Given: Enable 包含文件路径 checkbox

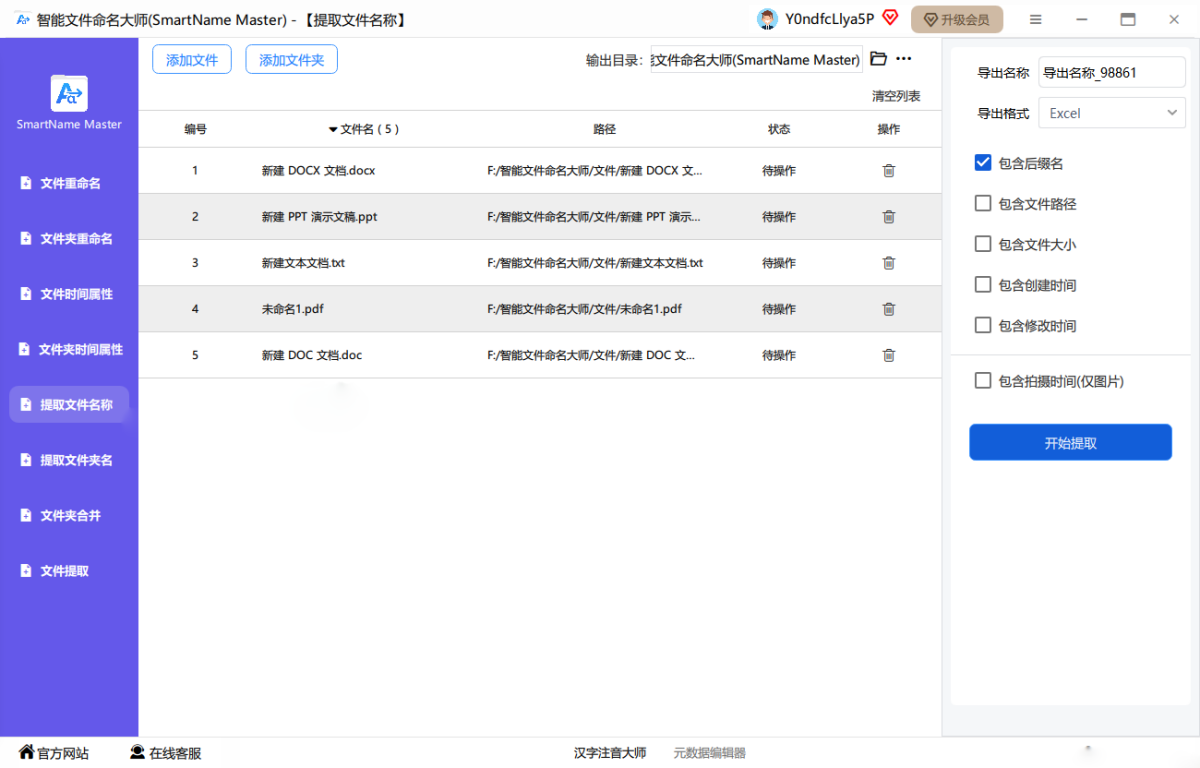Looking at the screenshot, I should point(982,204).
